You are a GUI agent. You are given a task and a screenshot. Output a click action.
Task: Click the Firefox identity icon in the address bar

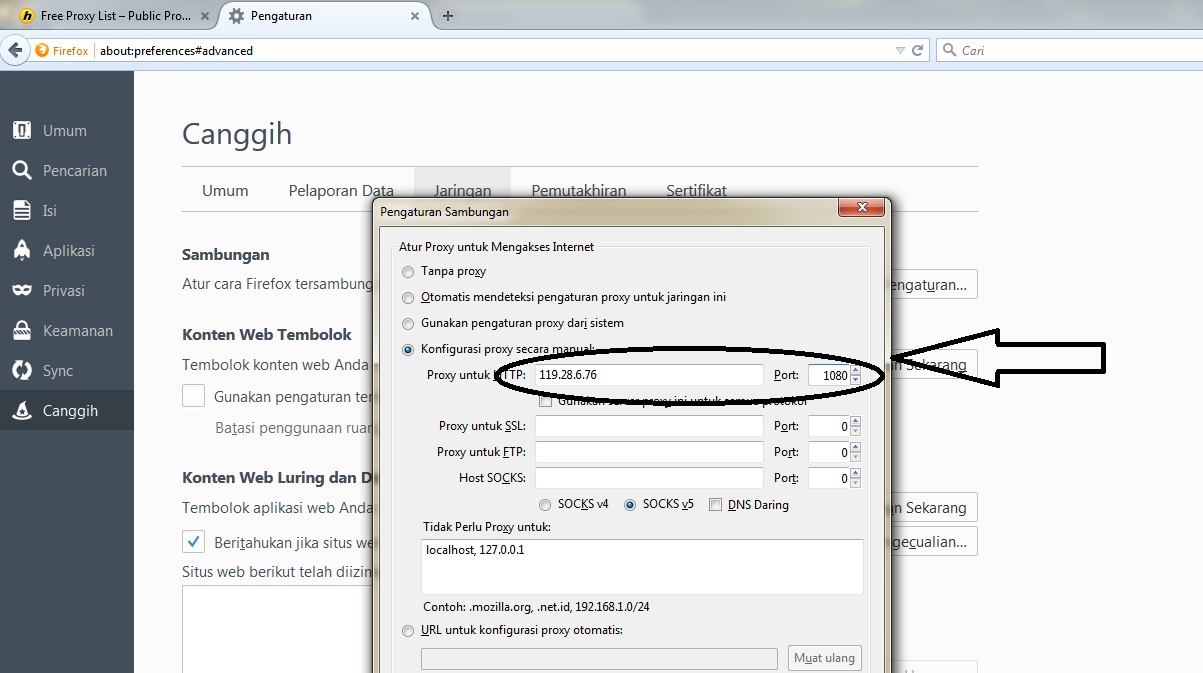pyautogui.click(x=41, y=50)
